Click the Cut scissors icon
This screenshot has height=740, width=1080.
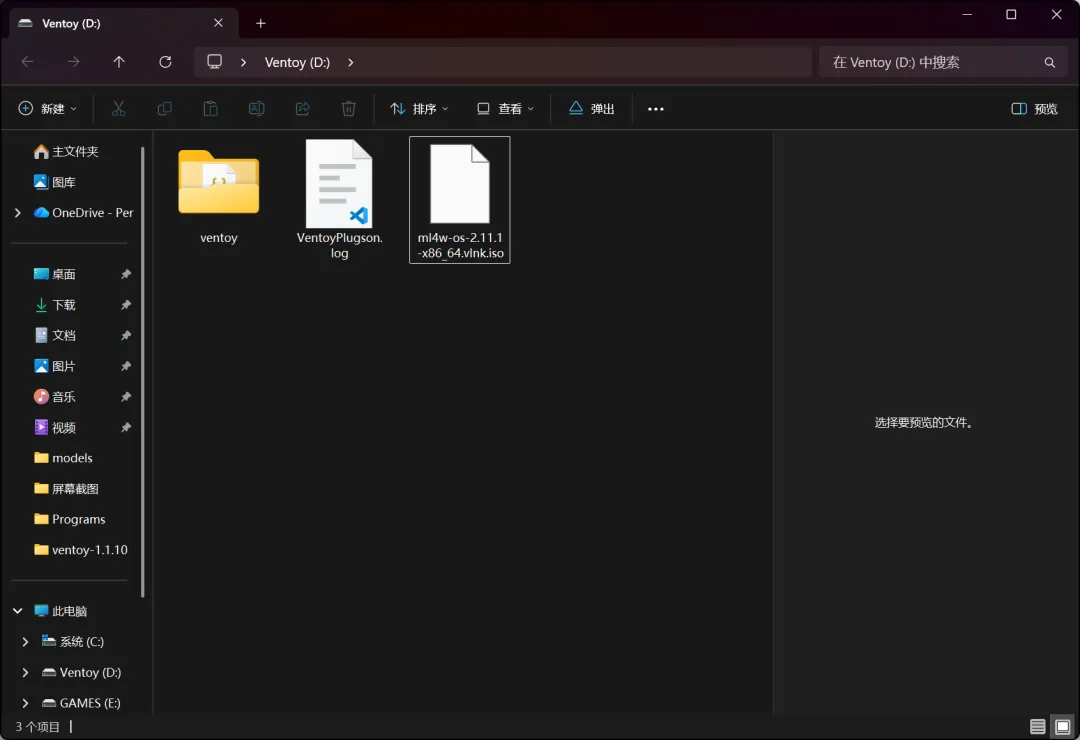[118, 109]
